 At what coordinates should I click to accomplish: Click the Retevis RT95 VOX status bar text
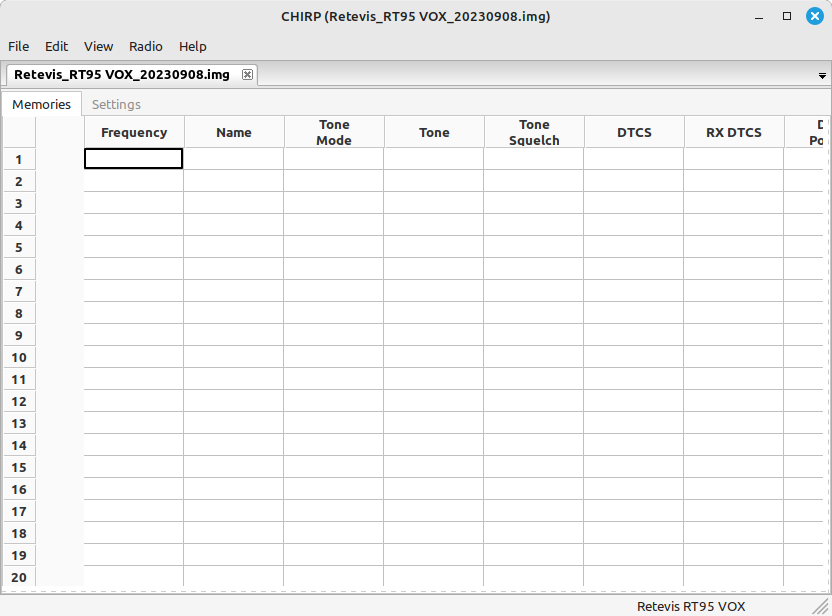[691, 606]
